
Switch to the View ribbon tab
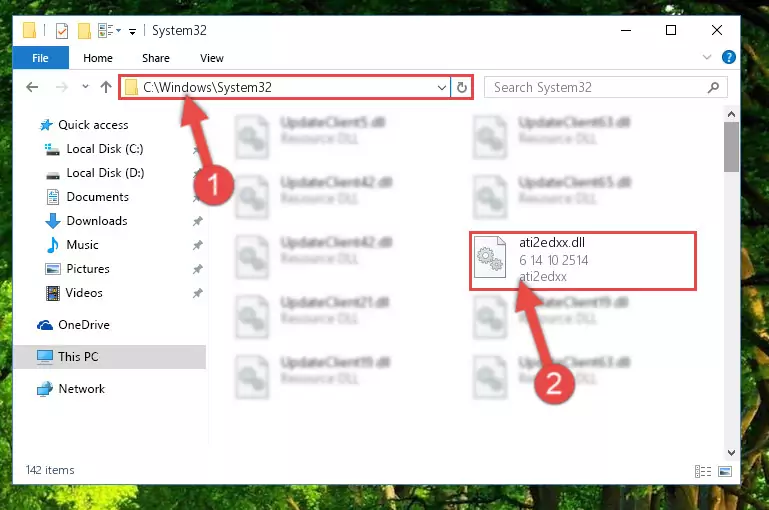(212, 58)
